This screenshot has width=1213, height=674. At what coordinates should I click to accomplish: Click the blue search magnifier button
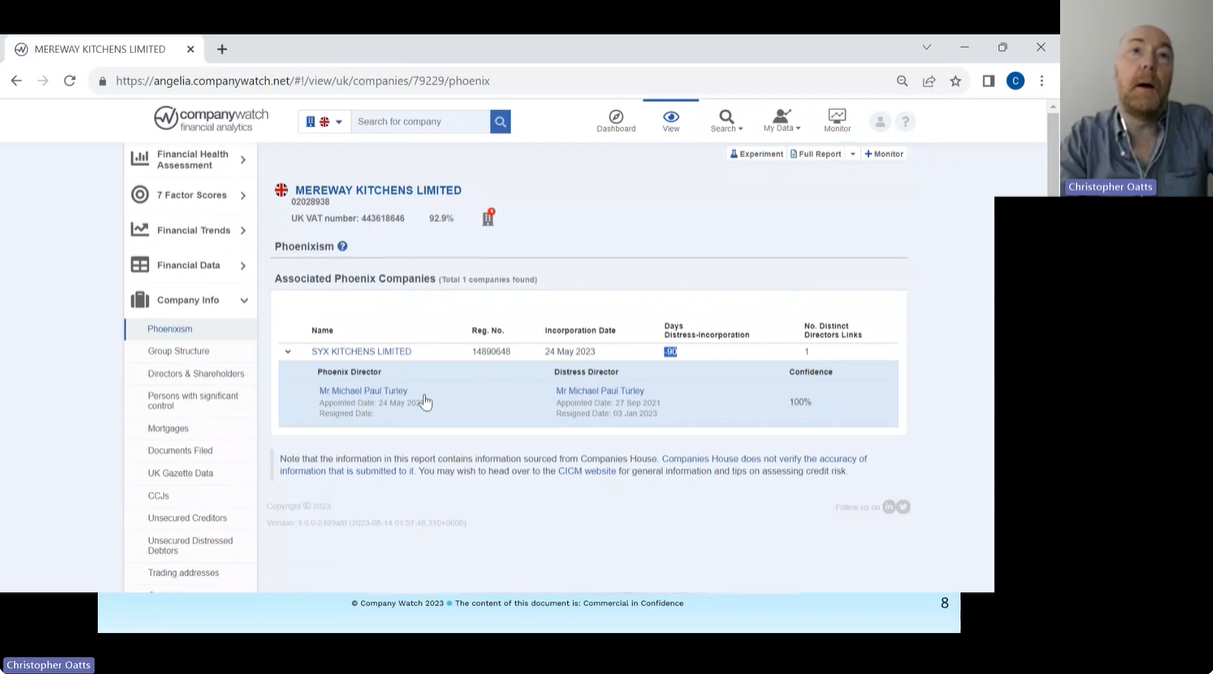click(x=500, y=122)
